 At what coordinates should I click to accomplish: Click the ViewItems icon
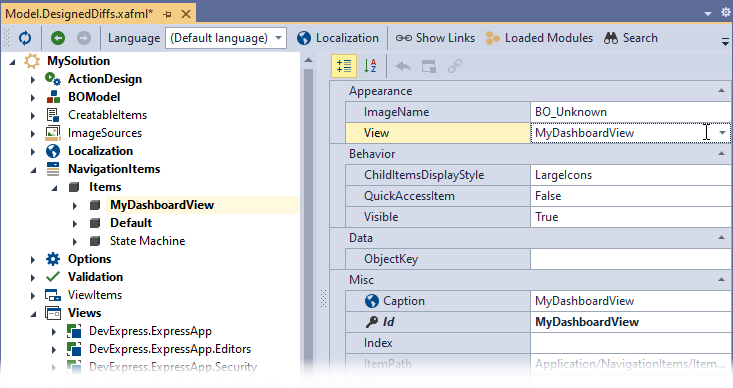point(53,295)
